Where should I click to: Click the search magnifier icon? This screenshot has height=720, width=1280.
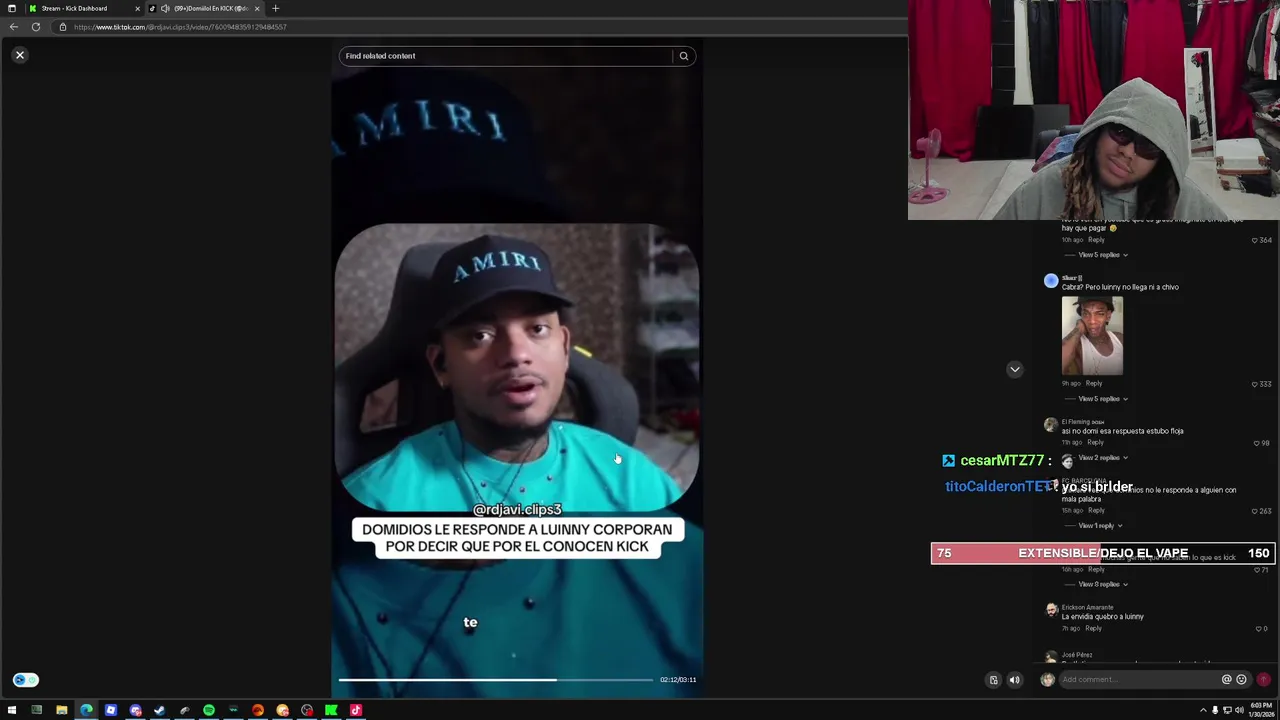click(684, 56)
